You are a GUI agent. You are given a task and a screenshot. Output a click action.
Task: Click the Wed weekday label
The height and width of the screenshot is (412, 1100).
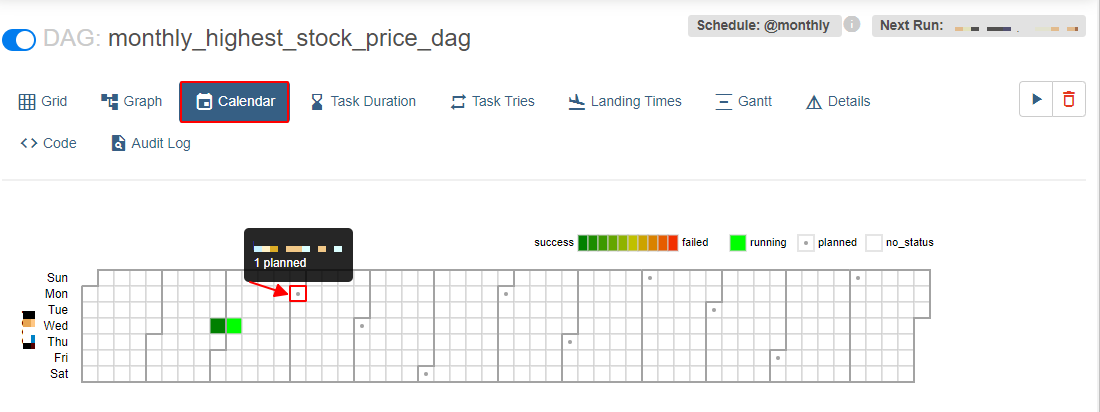pyautogui.click(x=55, y=326)
